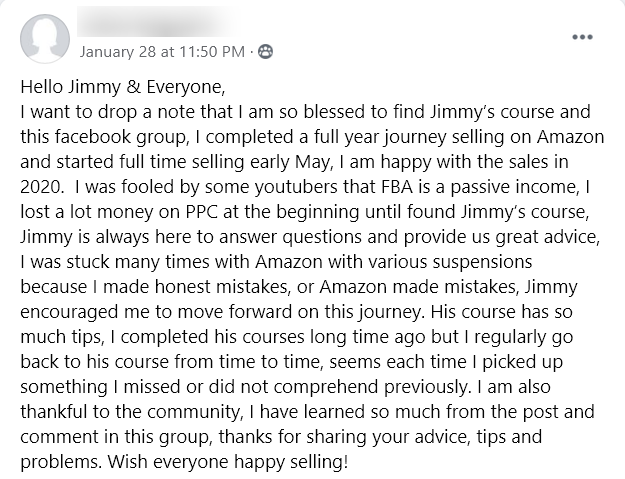The width and height of the screenshot is (625, 479).
Task: Click the greeting line 'Hello Jimmy & Everyone,'
Action: (123, 87)
